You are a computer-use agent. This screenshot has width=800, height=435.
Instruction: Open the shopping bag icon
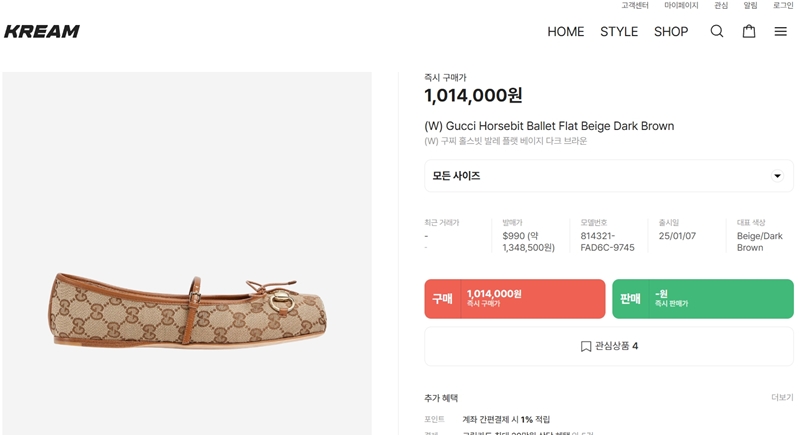(748, 31)
